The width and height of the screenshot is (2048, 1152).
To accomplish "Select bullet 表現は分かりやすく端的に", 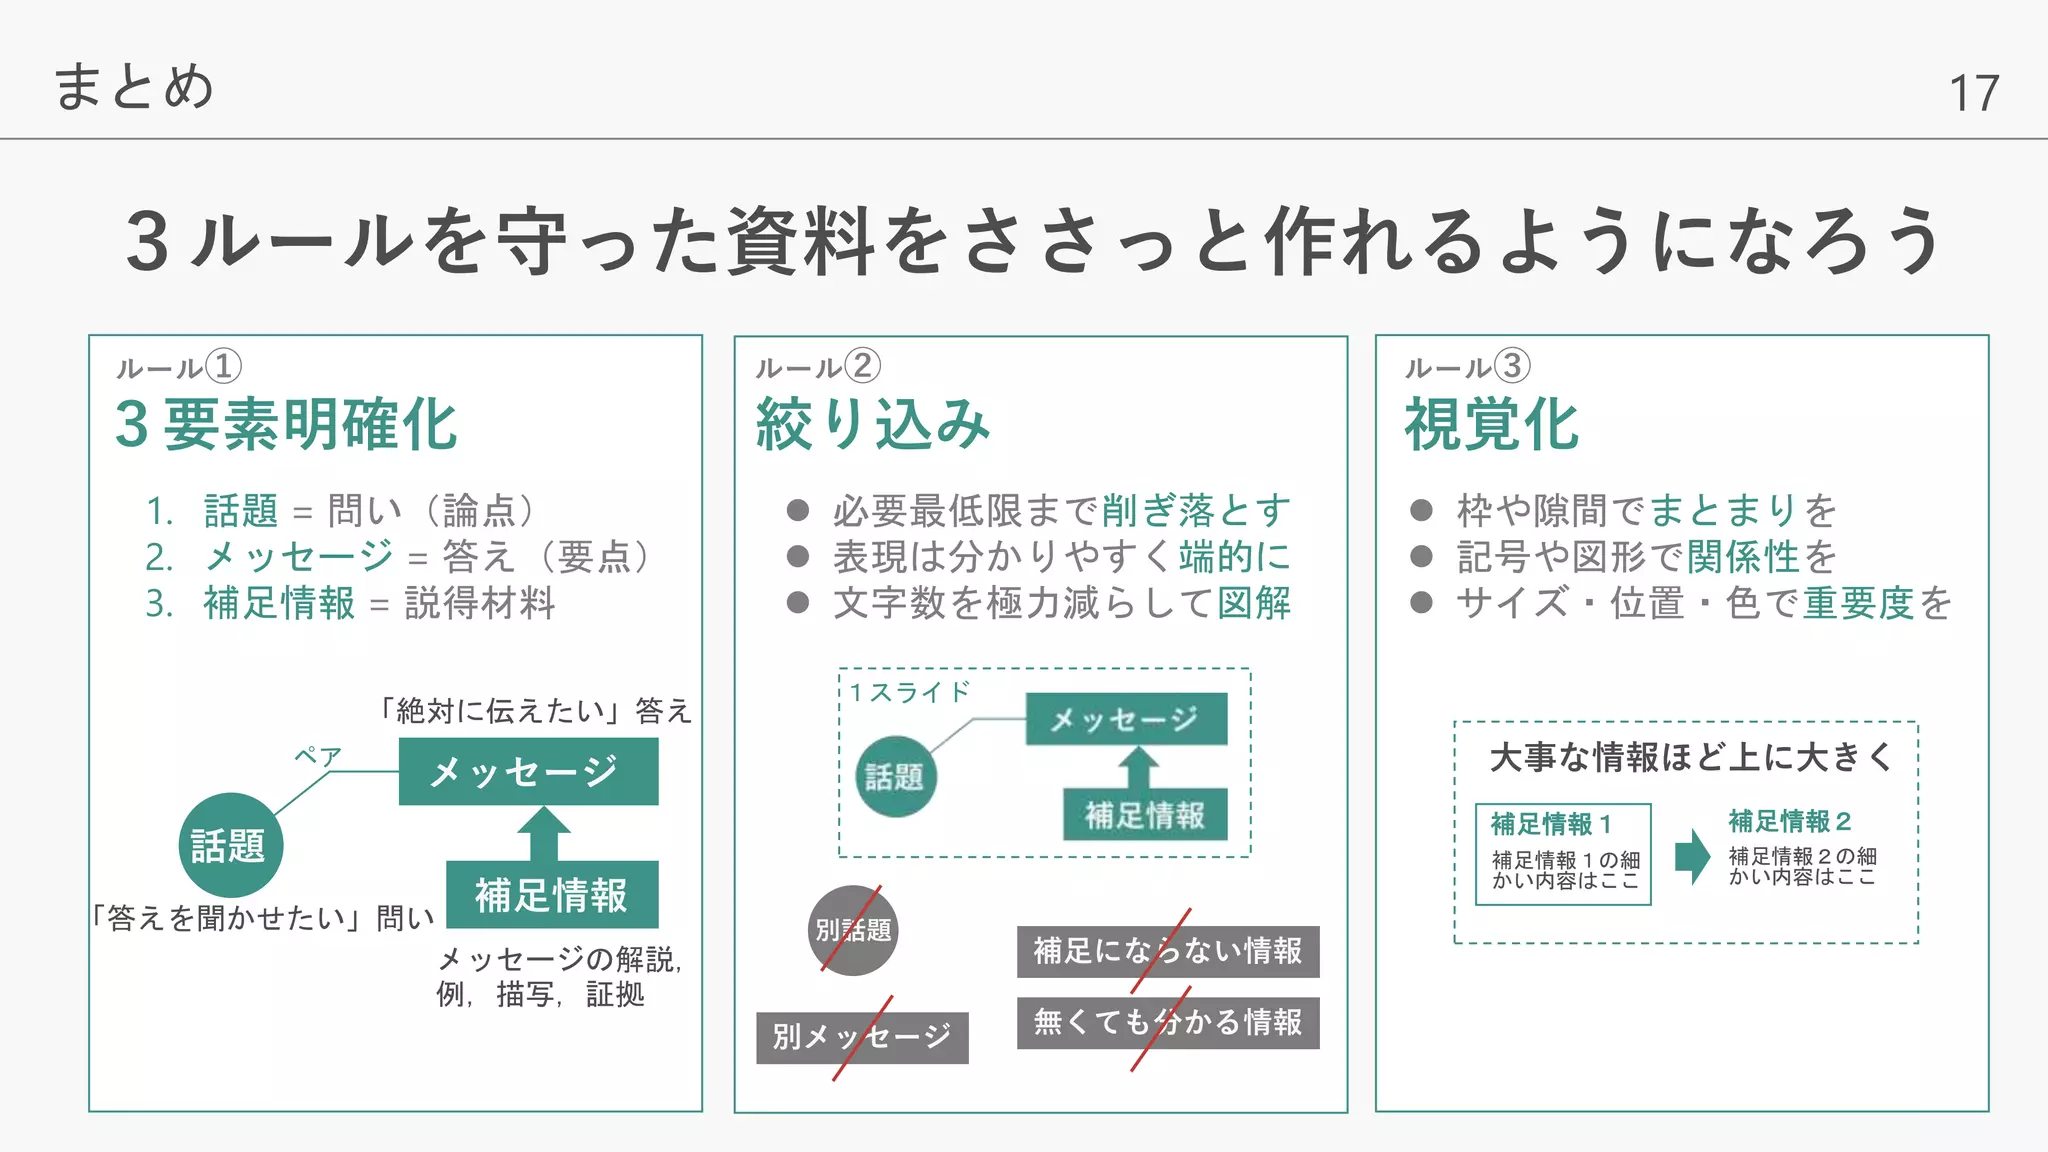I will [1039, 557].
